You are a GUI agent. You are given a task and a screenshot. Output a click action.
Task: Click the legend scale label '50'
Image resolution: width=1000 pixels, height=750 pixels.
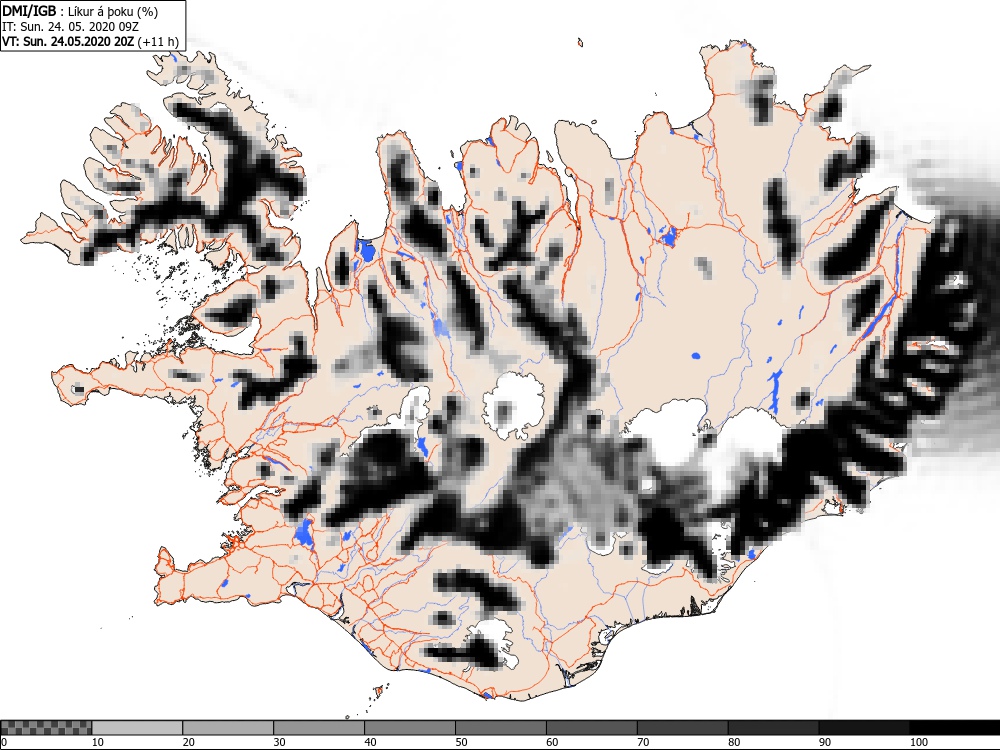[x=461, y=742]
